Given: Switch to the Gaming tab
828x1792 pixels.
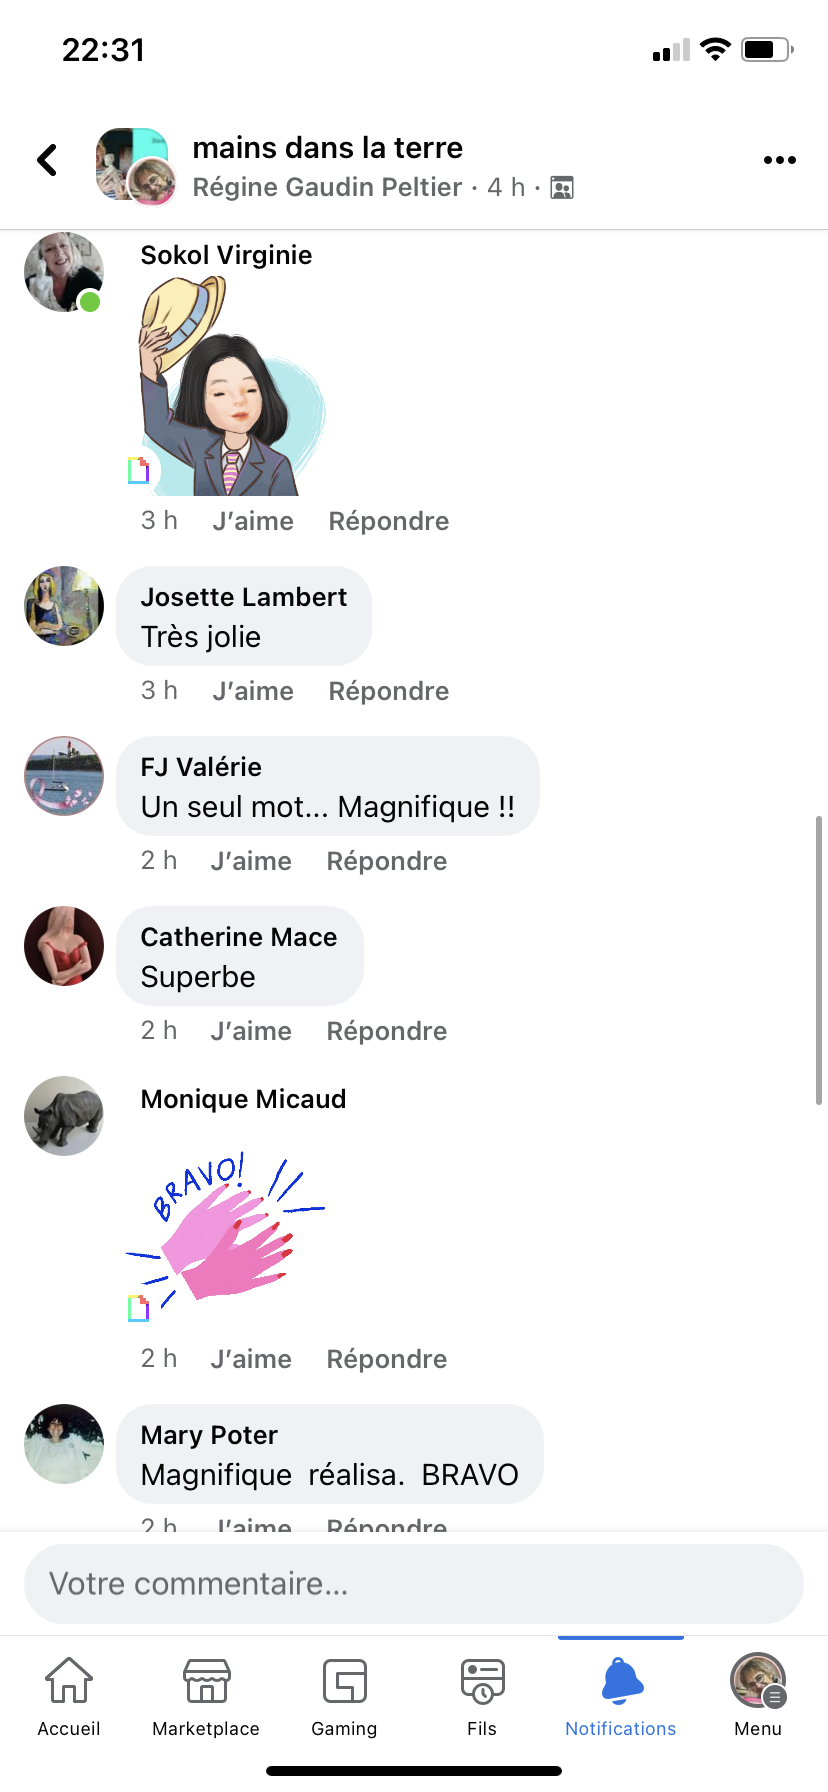Looking at the screenshot, I should [x=344, y=1697].
